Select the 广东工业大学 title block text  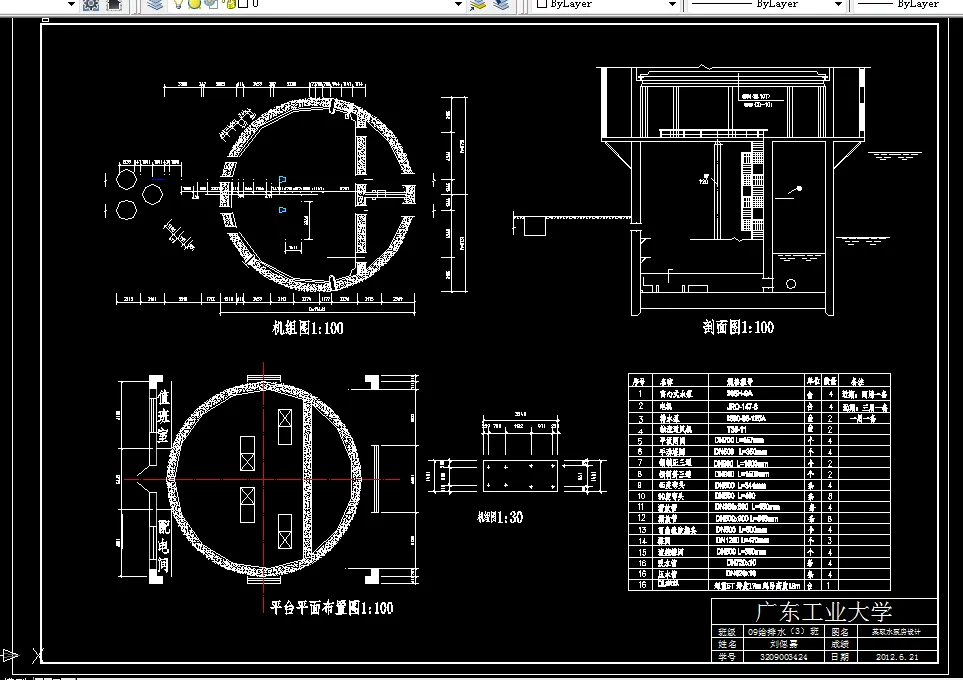(x=824, y=612)
